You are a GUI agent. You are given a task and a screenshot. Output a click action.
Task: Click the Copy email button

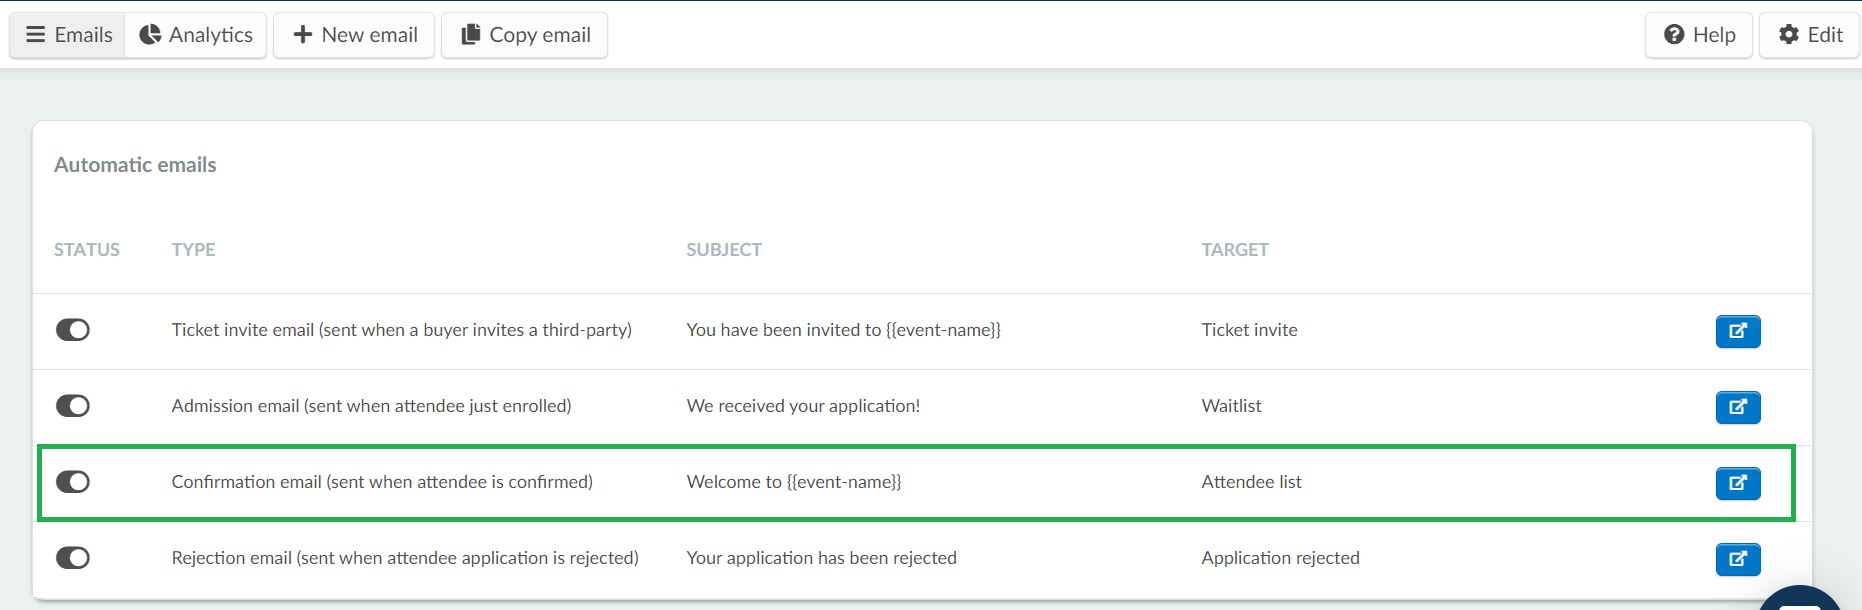tap(525, 35)
